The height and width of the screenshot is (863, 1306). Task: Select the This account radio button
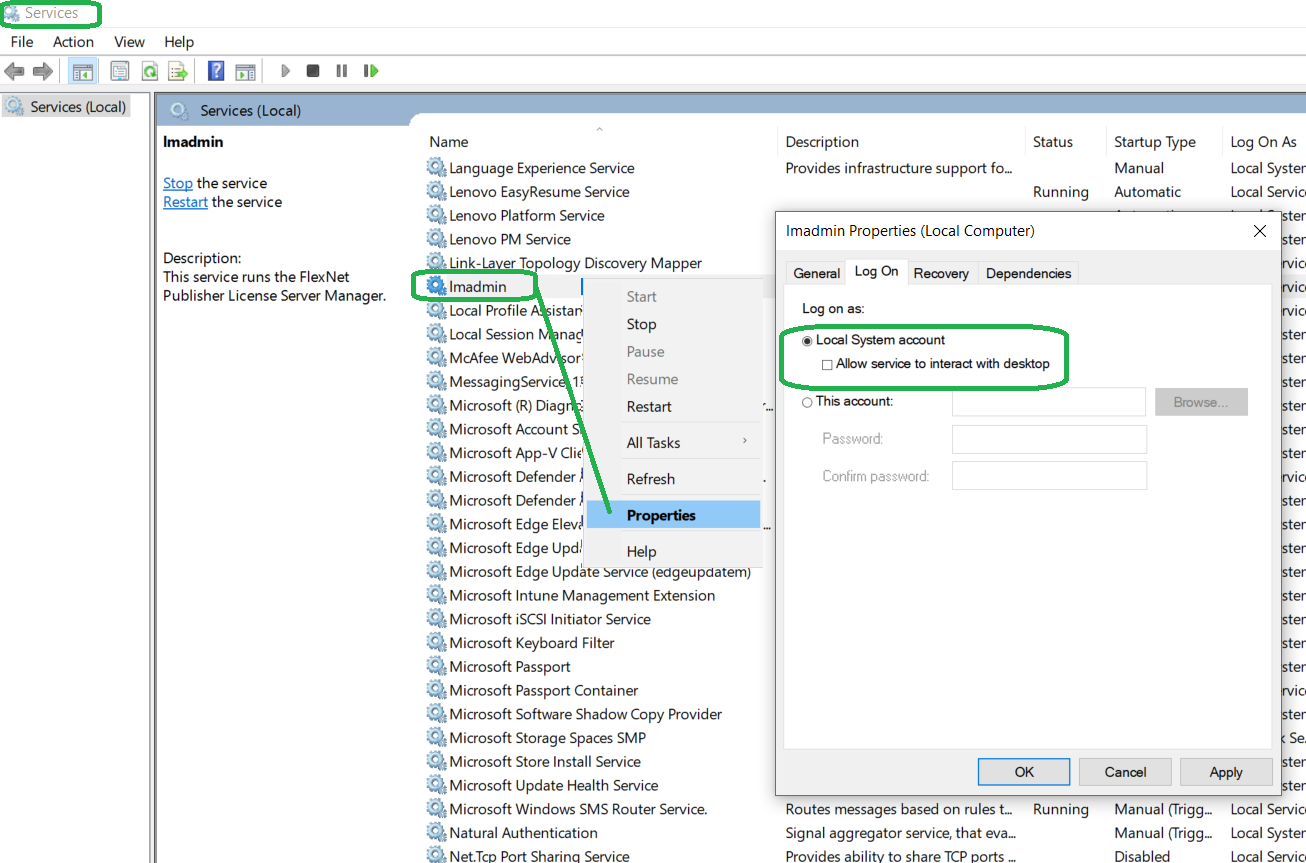(x=808, y=402)
